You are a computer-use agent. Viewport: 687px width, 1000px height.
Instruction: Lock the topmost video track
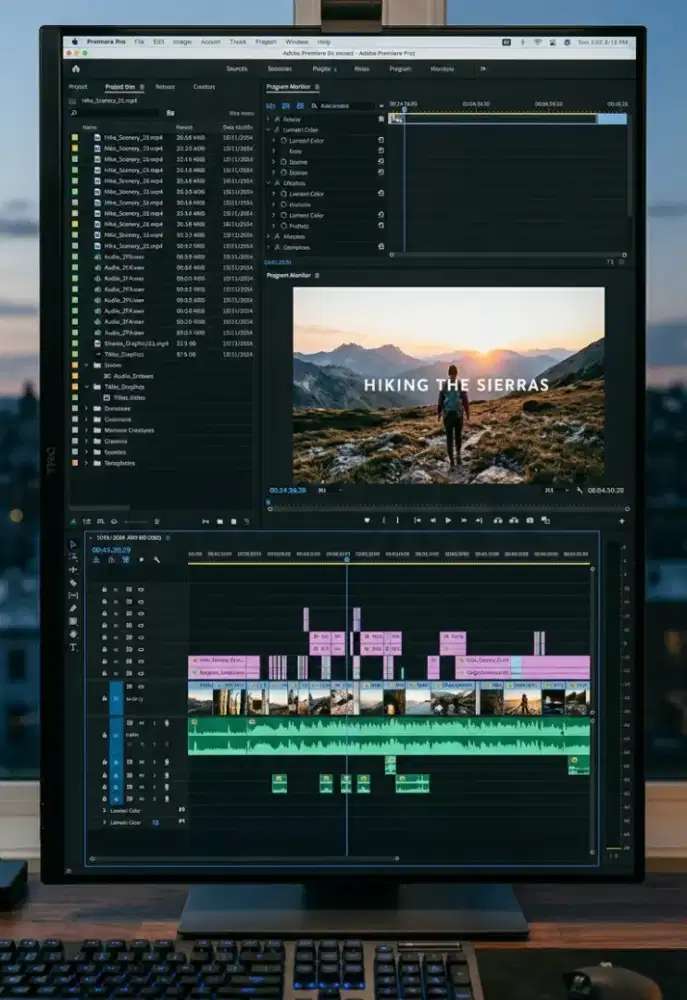(104, 589)
